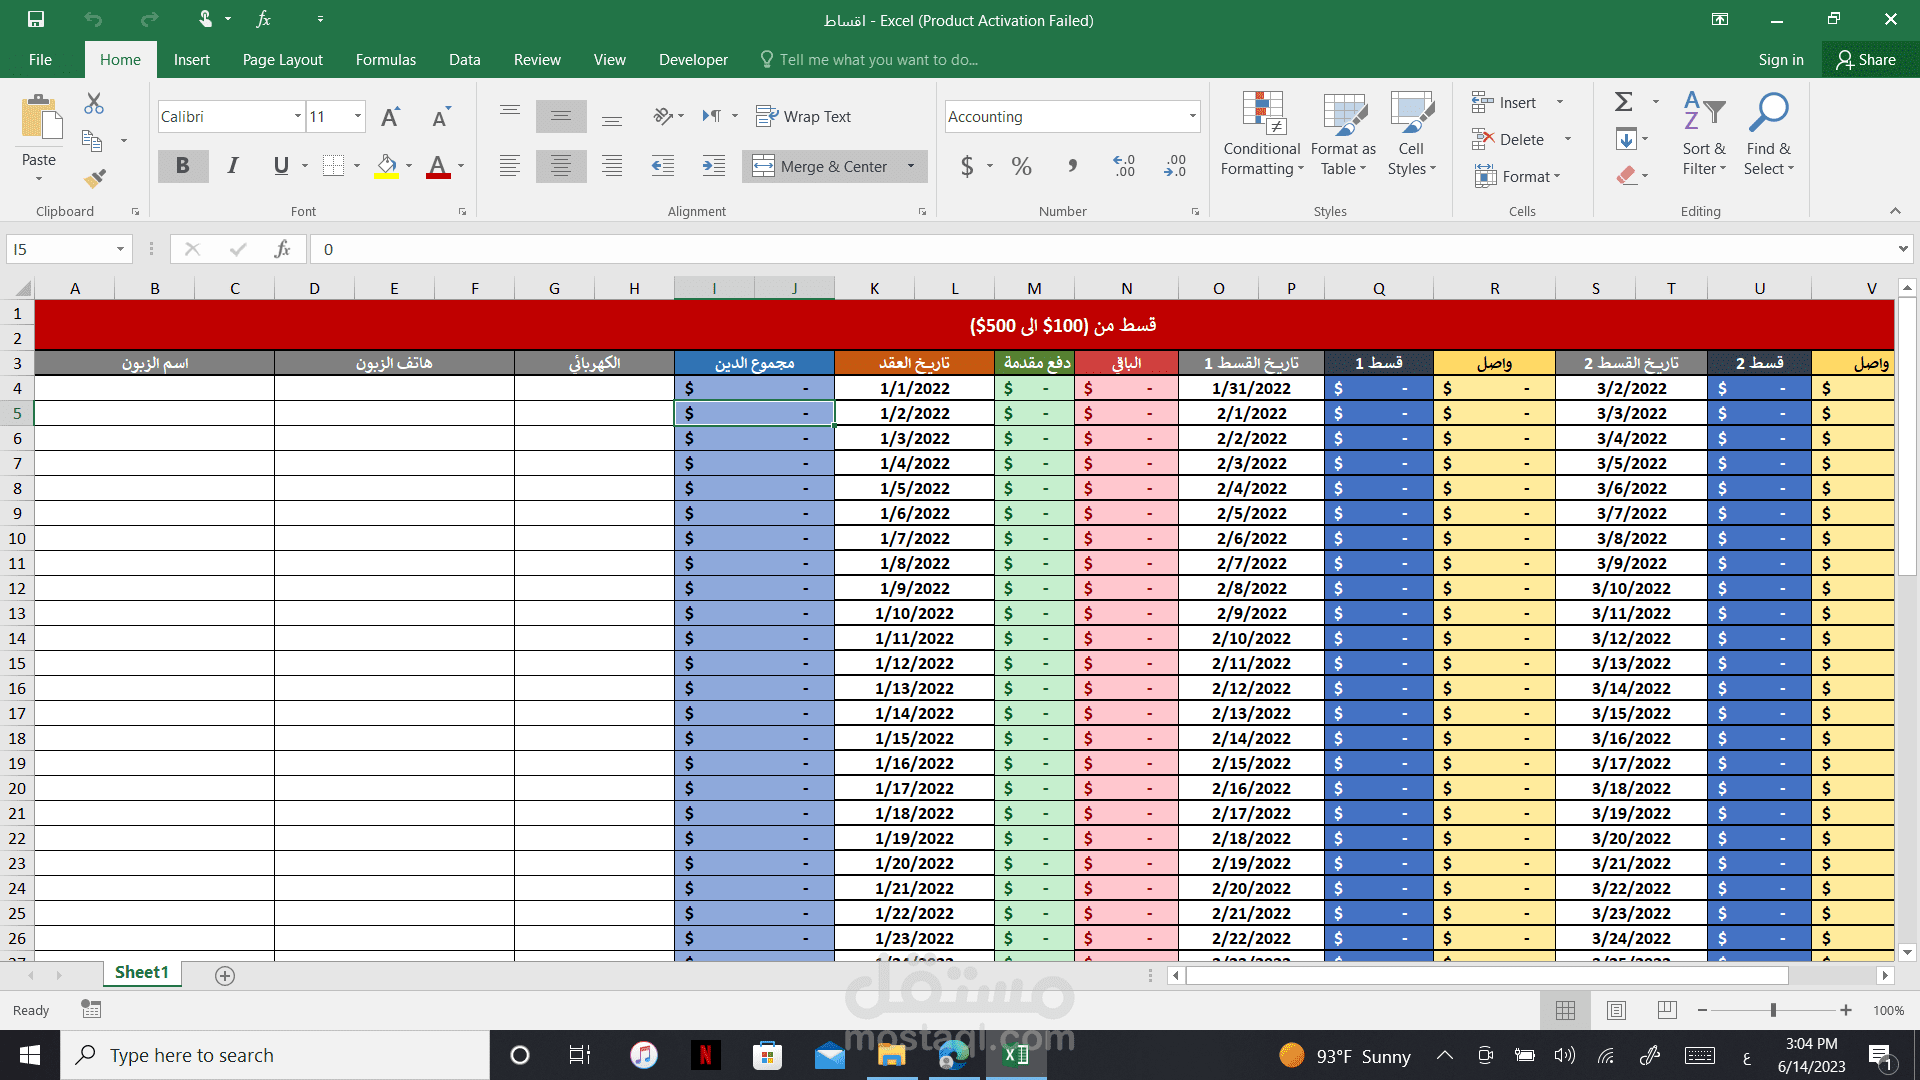Toggle Italic formatting

coord(233,166)
